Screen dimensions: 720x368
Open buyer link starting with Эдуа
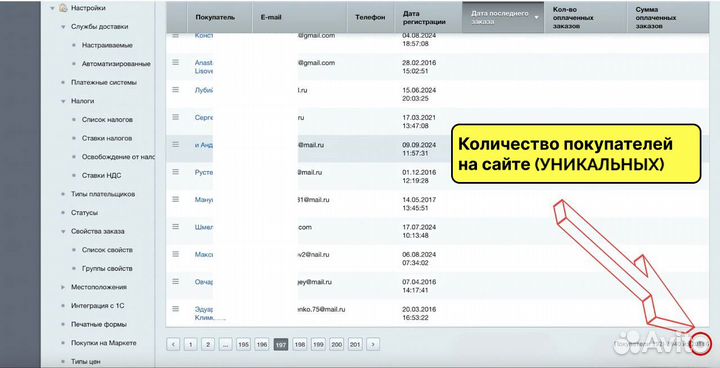pyautogui.click(x=205, y=313)
